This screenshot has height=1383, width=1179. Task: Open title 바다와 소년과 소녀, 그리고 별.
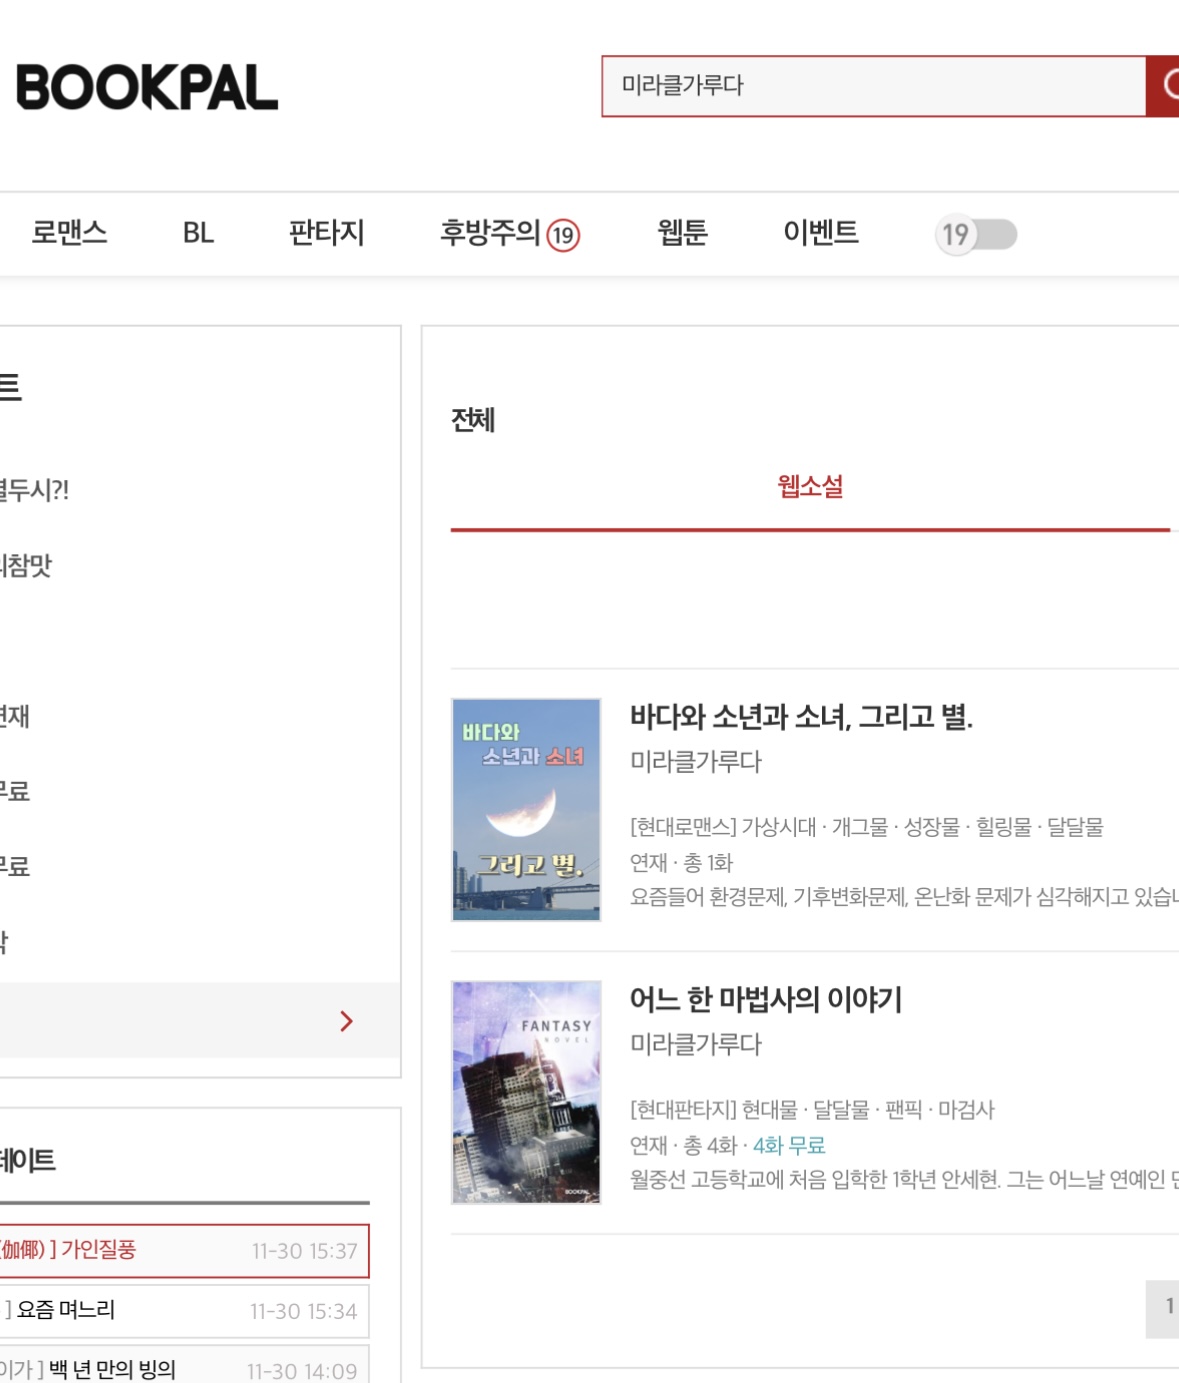click(800, 716)
